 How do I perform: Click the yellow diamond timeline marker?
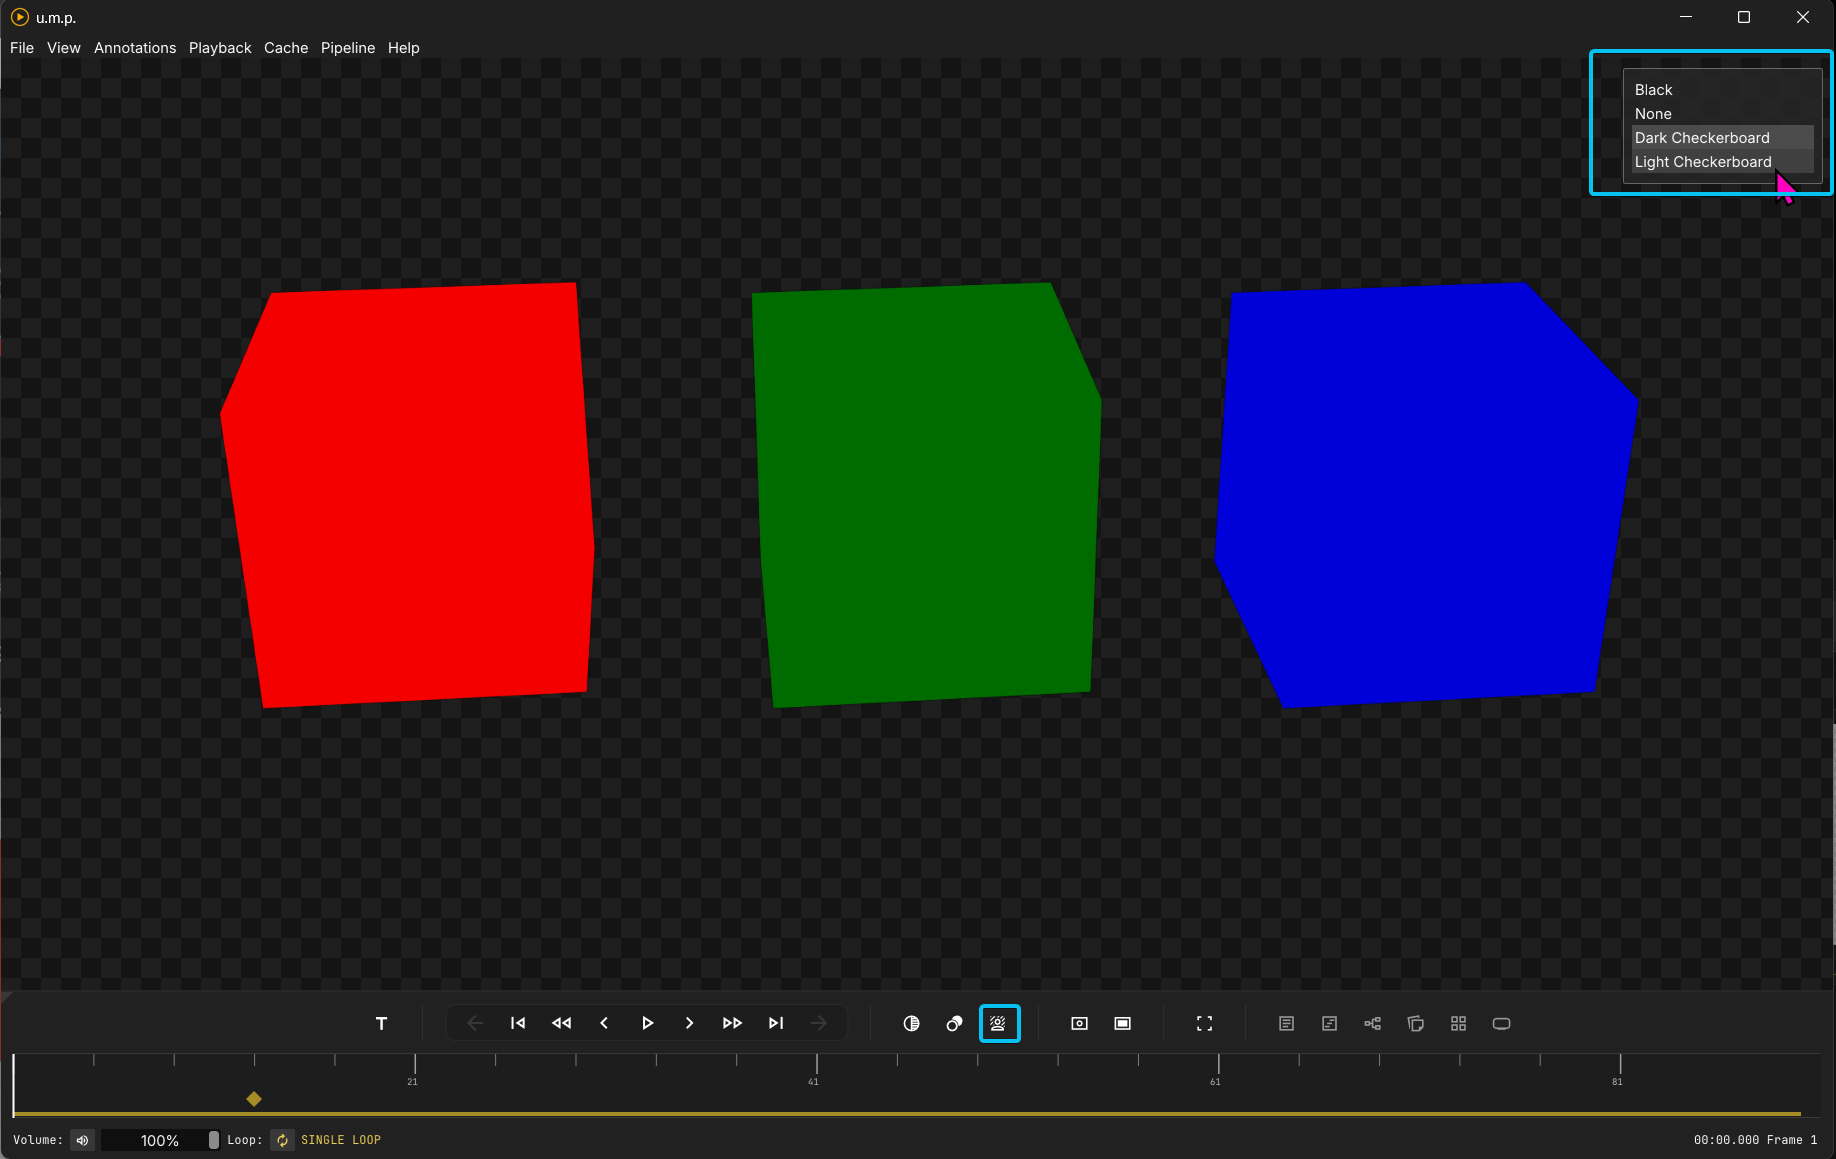pyautogui.click(x=254, y=1099)
